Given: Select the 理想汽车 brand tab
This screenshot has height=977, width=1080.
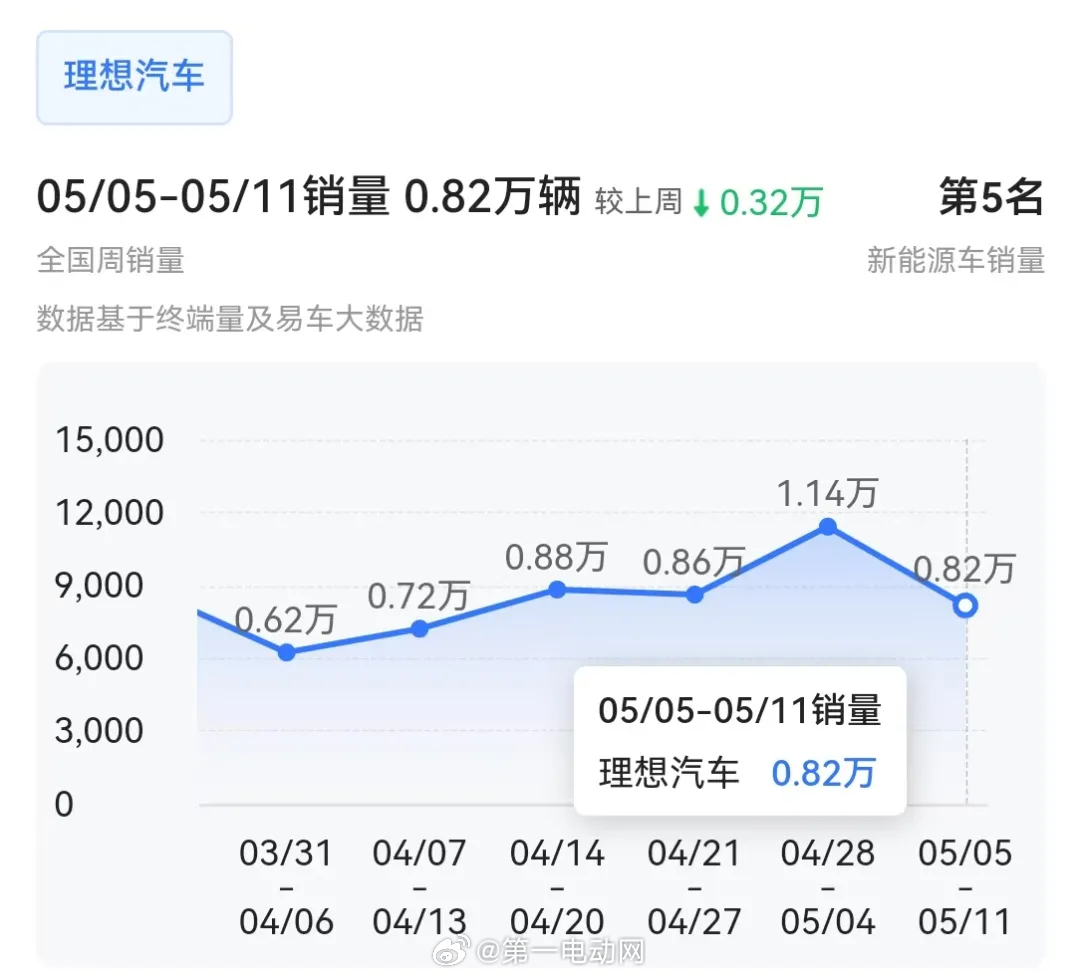Looking at the screenshot, I should tap(134, 77).
